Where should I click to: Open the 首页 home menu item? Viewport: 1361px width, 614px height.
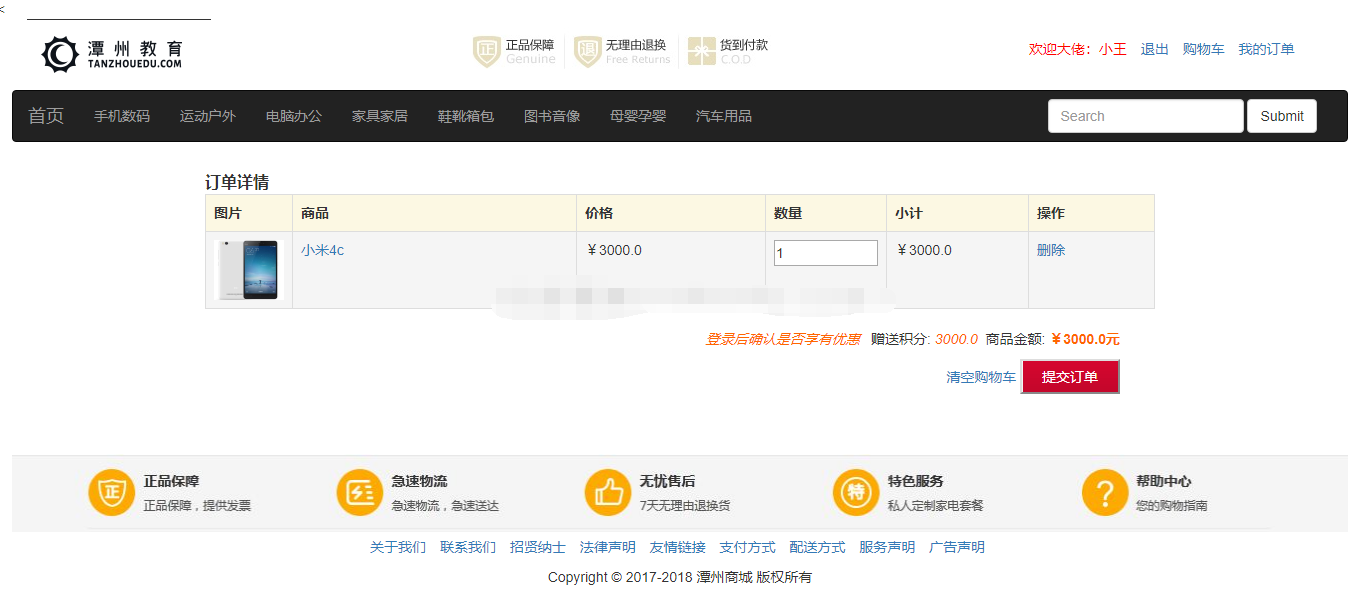pos(46,116)
